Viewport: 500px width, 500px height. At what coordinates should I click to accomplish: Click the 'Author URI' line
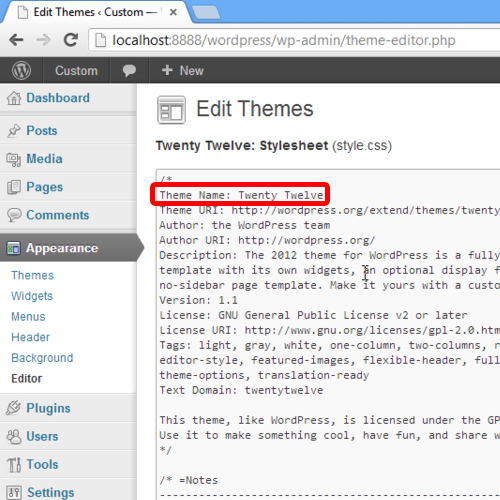coord(267,240)
